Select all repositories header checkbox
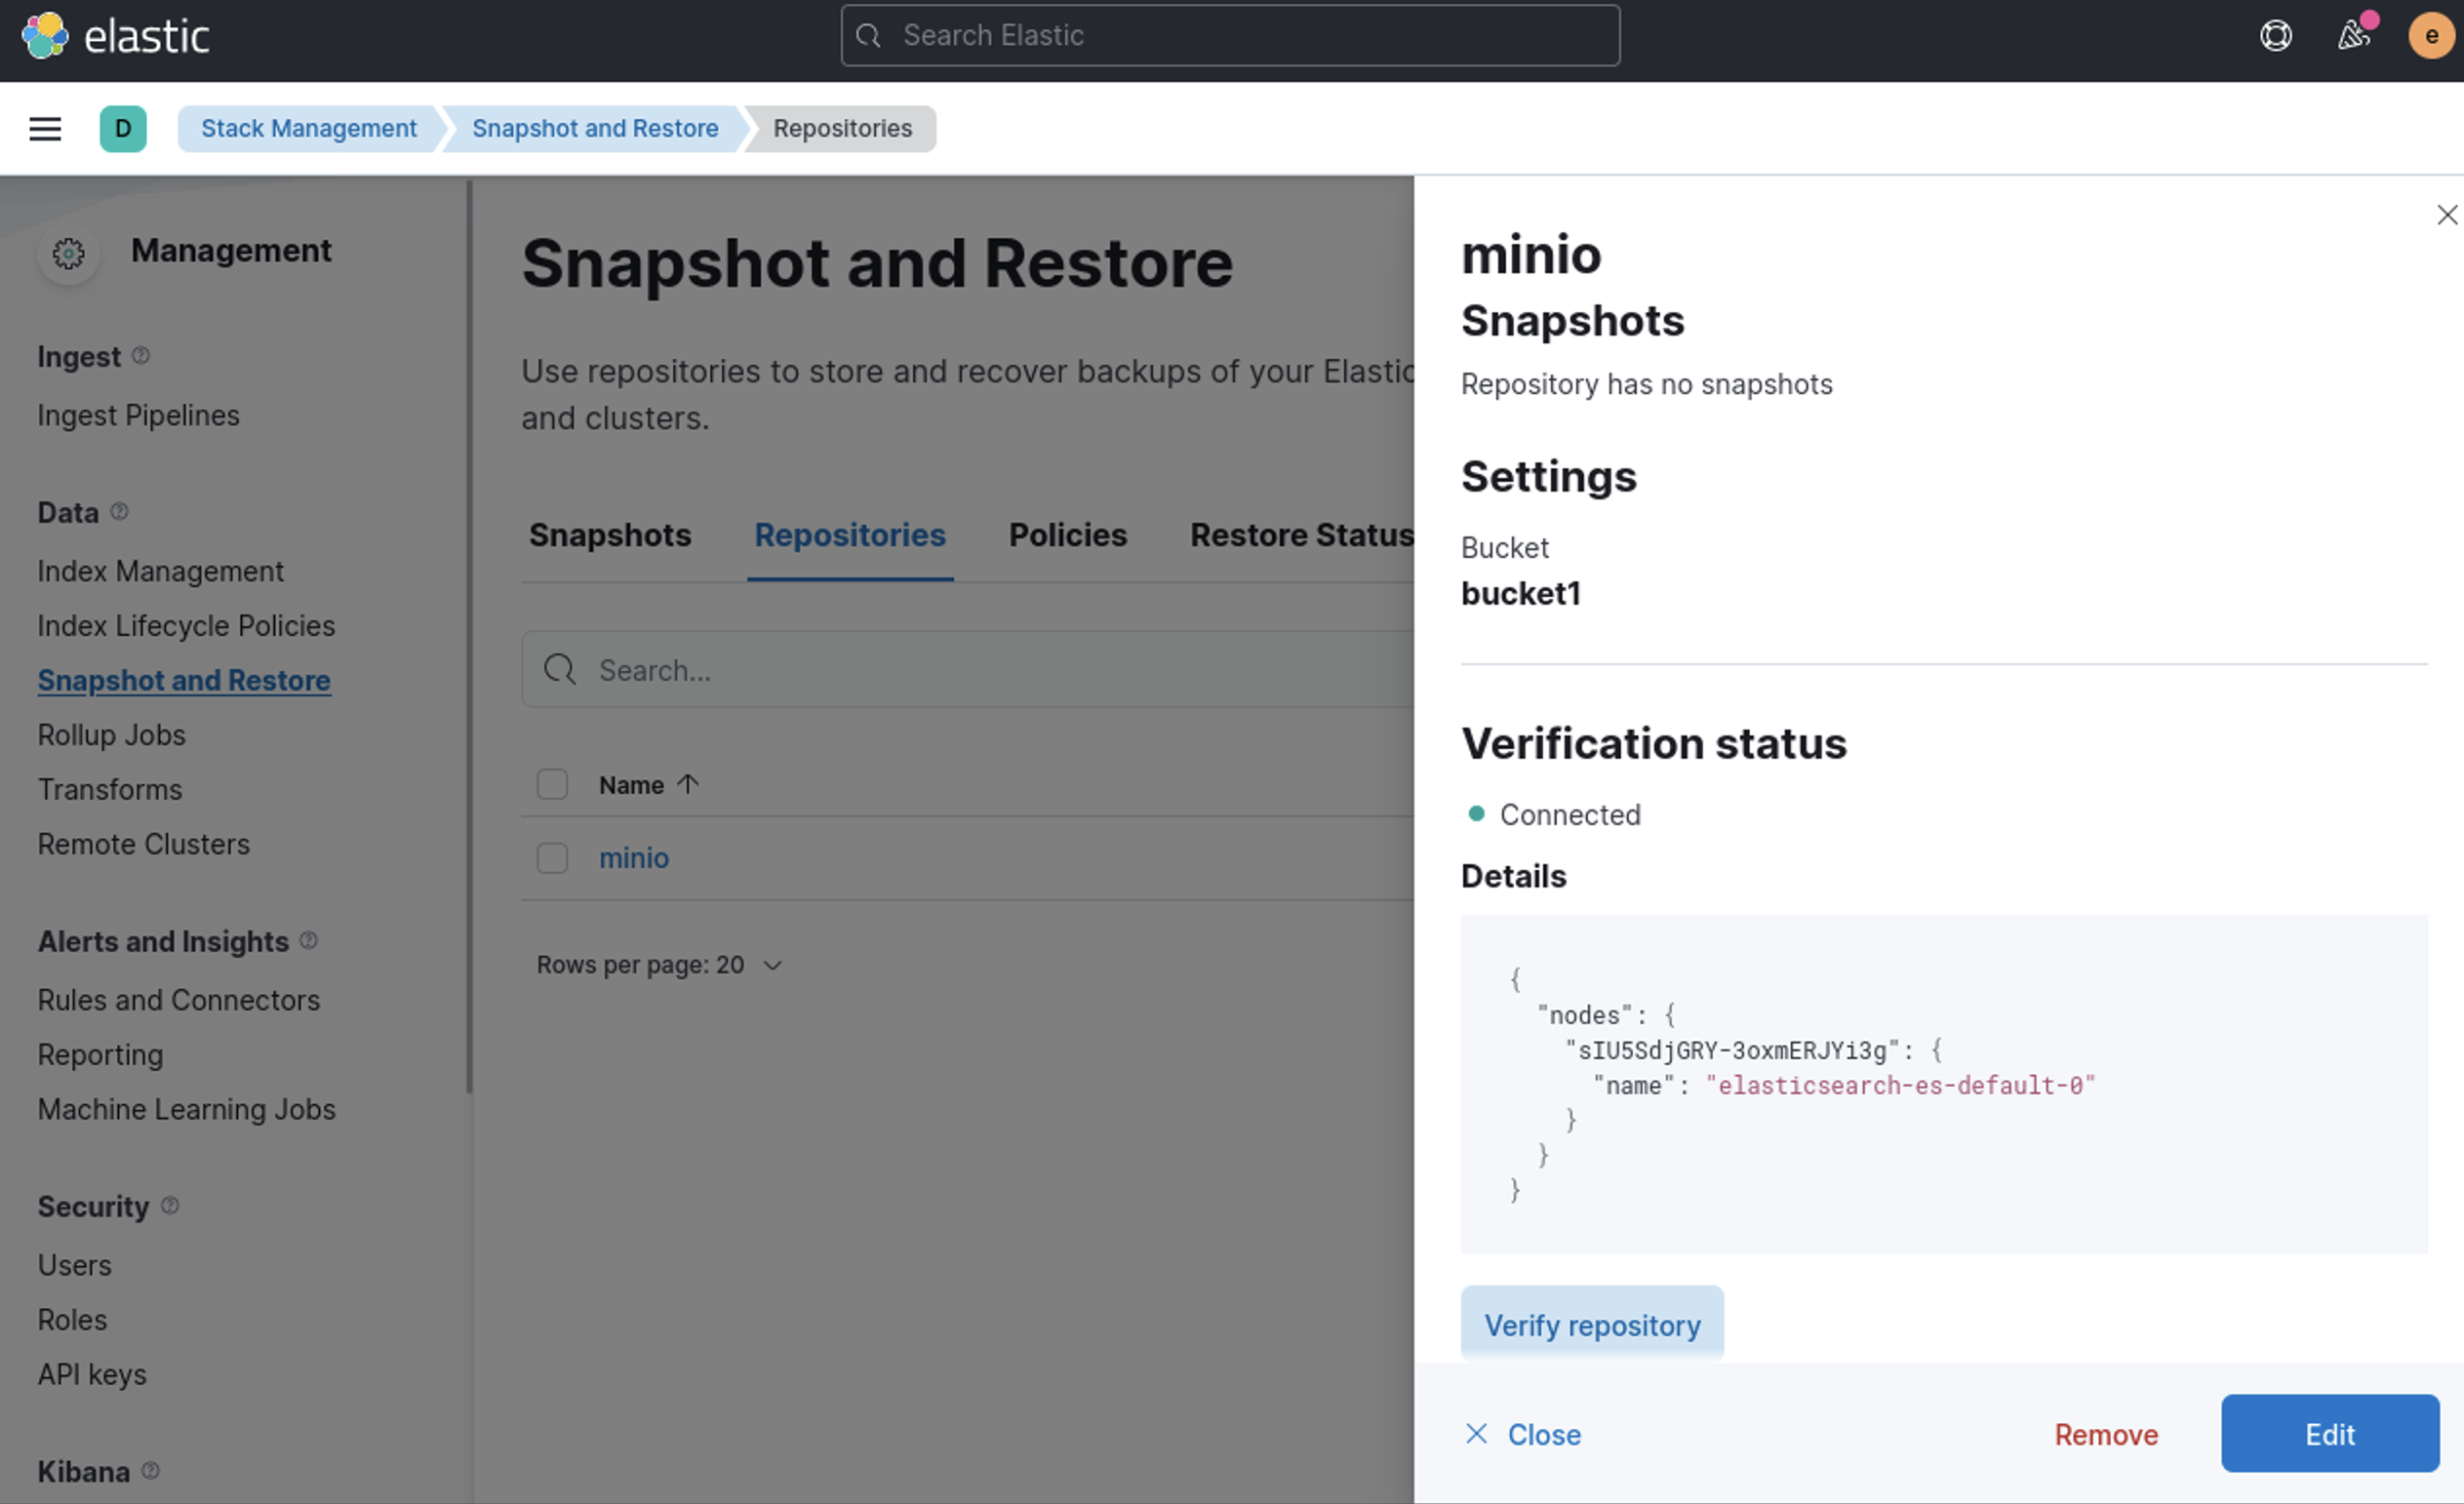 click(552, 785)
